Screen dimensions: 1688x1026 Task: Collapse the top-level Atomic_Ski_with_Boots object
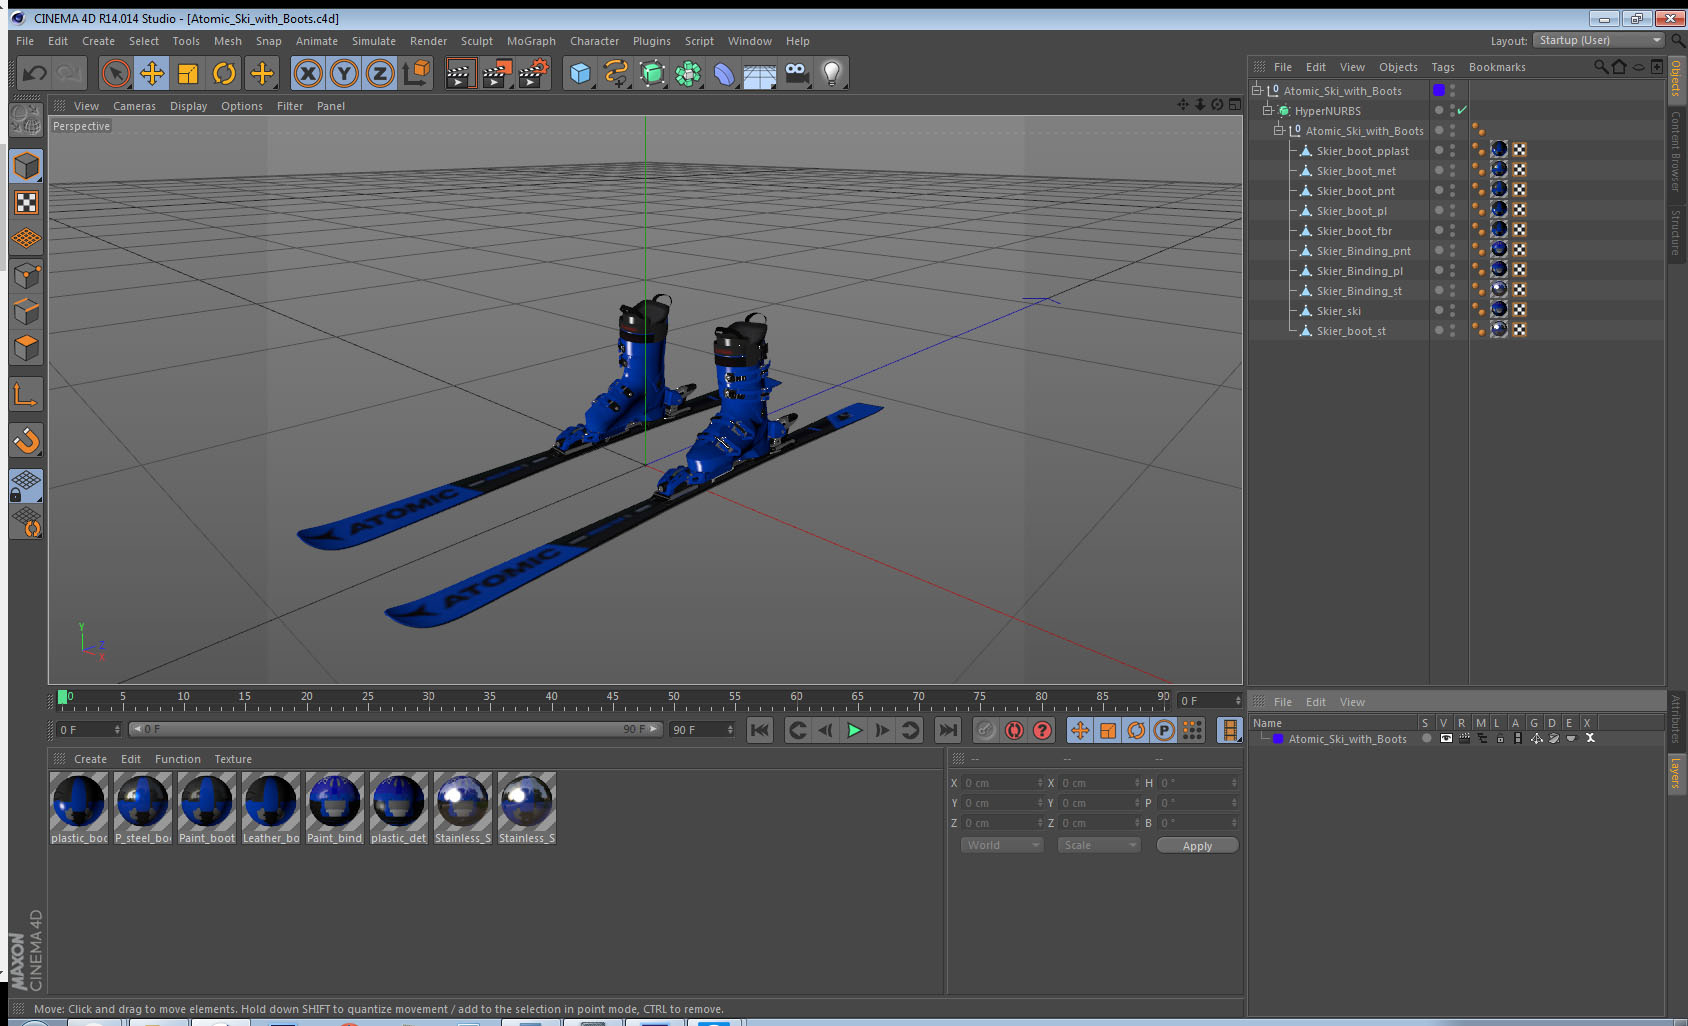(x=1257, y=90)
